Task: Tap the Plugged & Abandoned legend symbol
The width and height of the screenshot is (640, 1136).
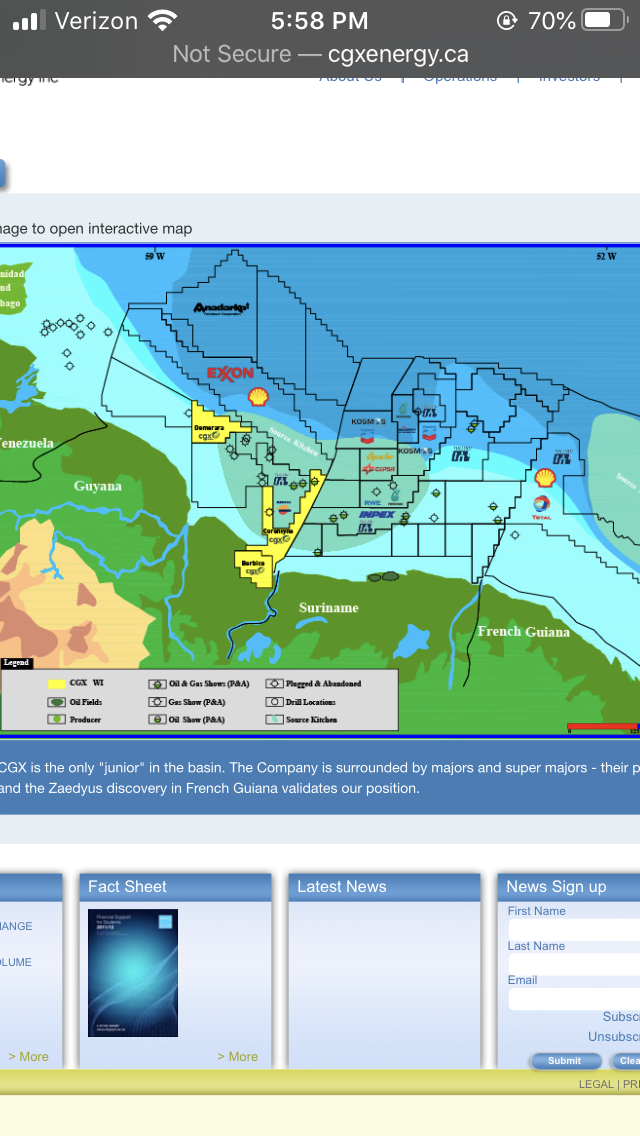Action: point(274,684)
